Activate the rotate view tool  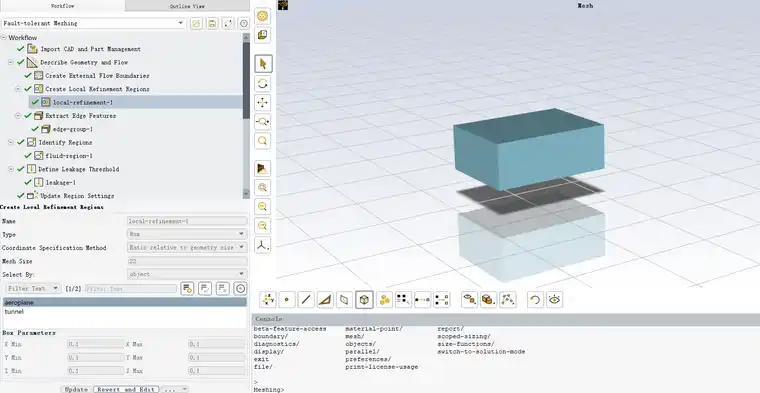[263, 83]
